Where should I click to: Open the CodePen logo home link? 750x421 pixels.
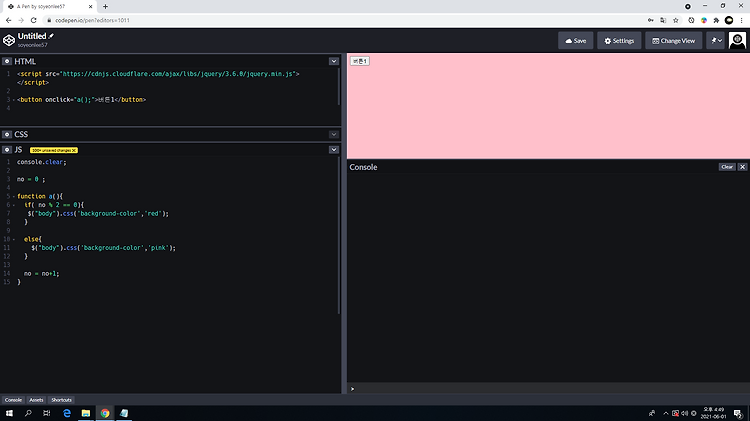tap(9, 41)
